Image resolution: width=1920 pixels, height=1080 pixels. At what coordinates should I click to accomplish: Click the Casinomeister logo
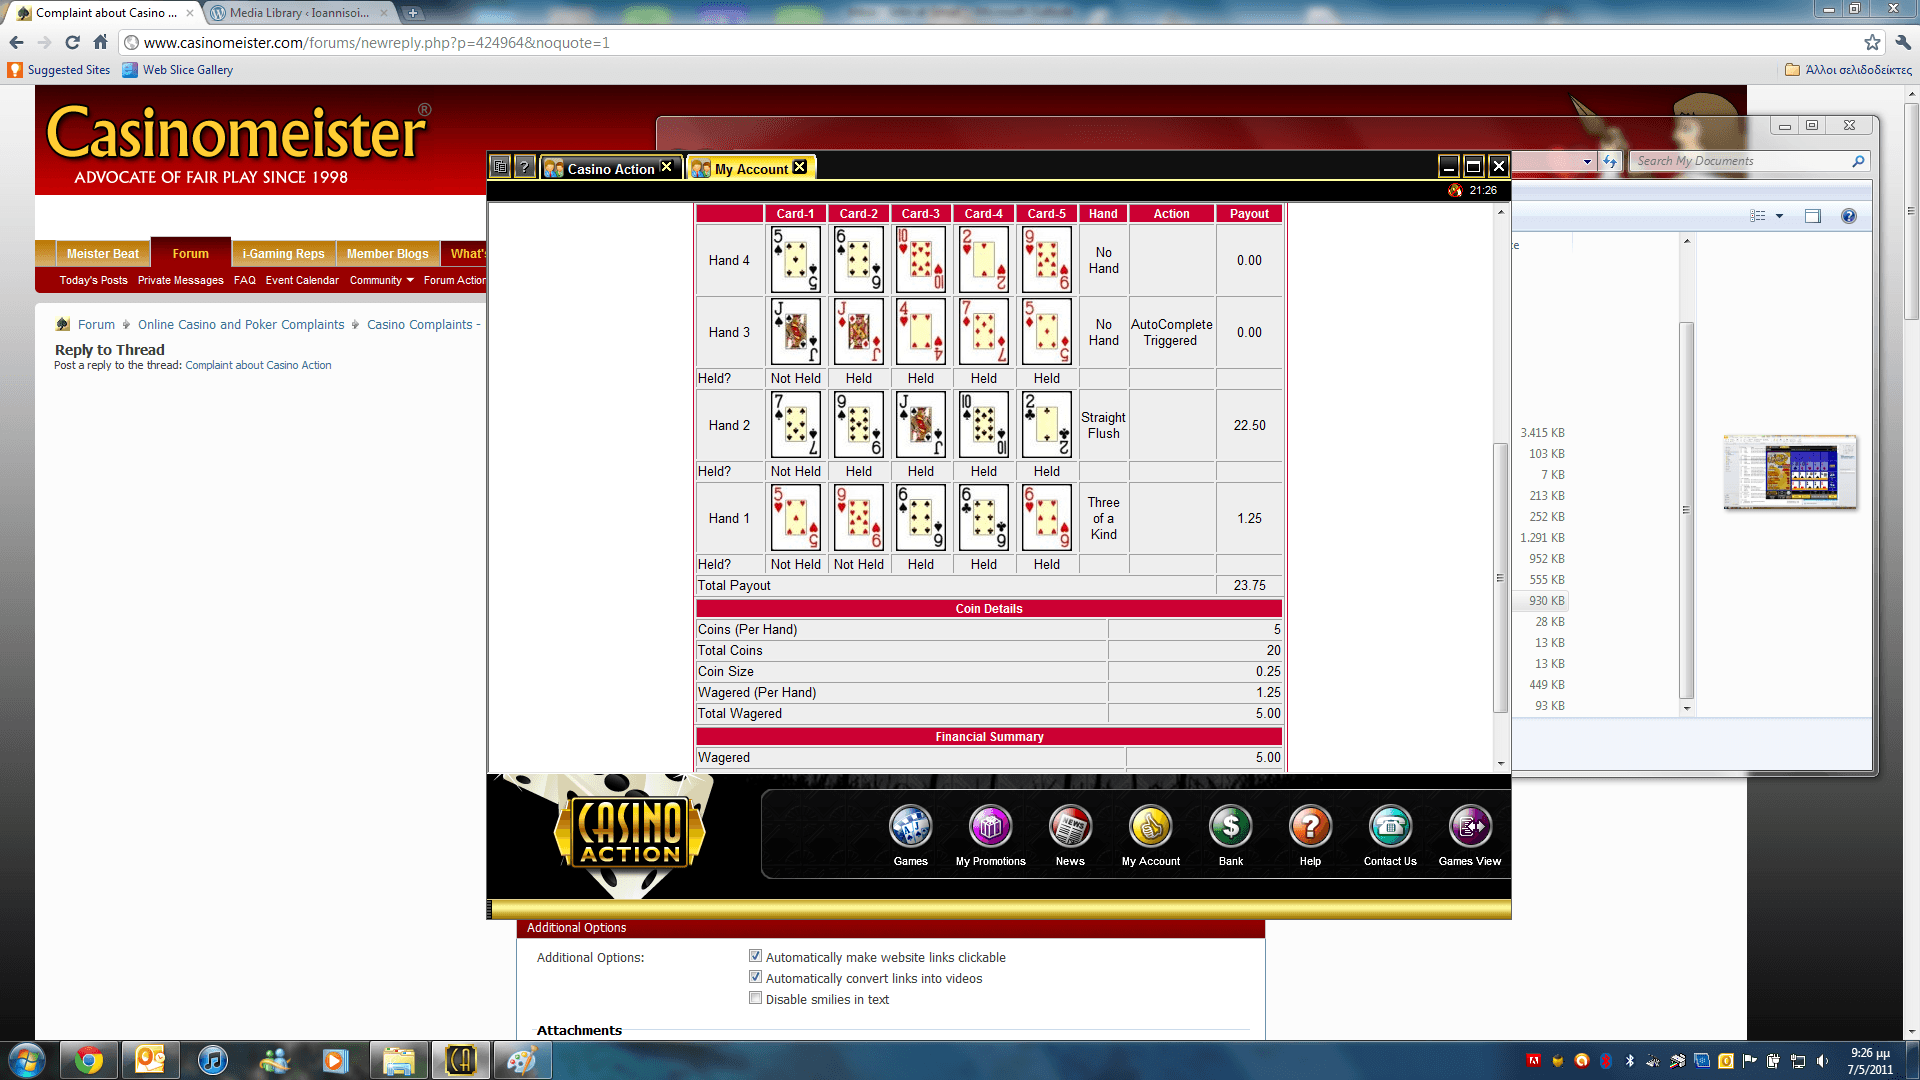[x=238, y=143]
